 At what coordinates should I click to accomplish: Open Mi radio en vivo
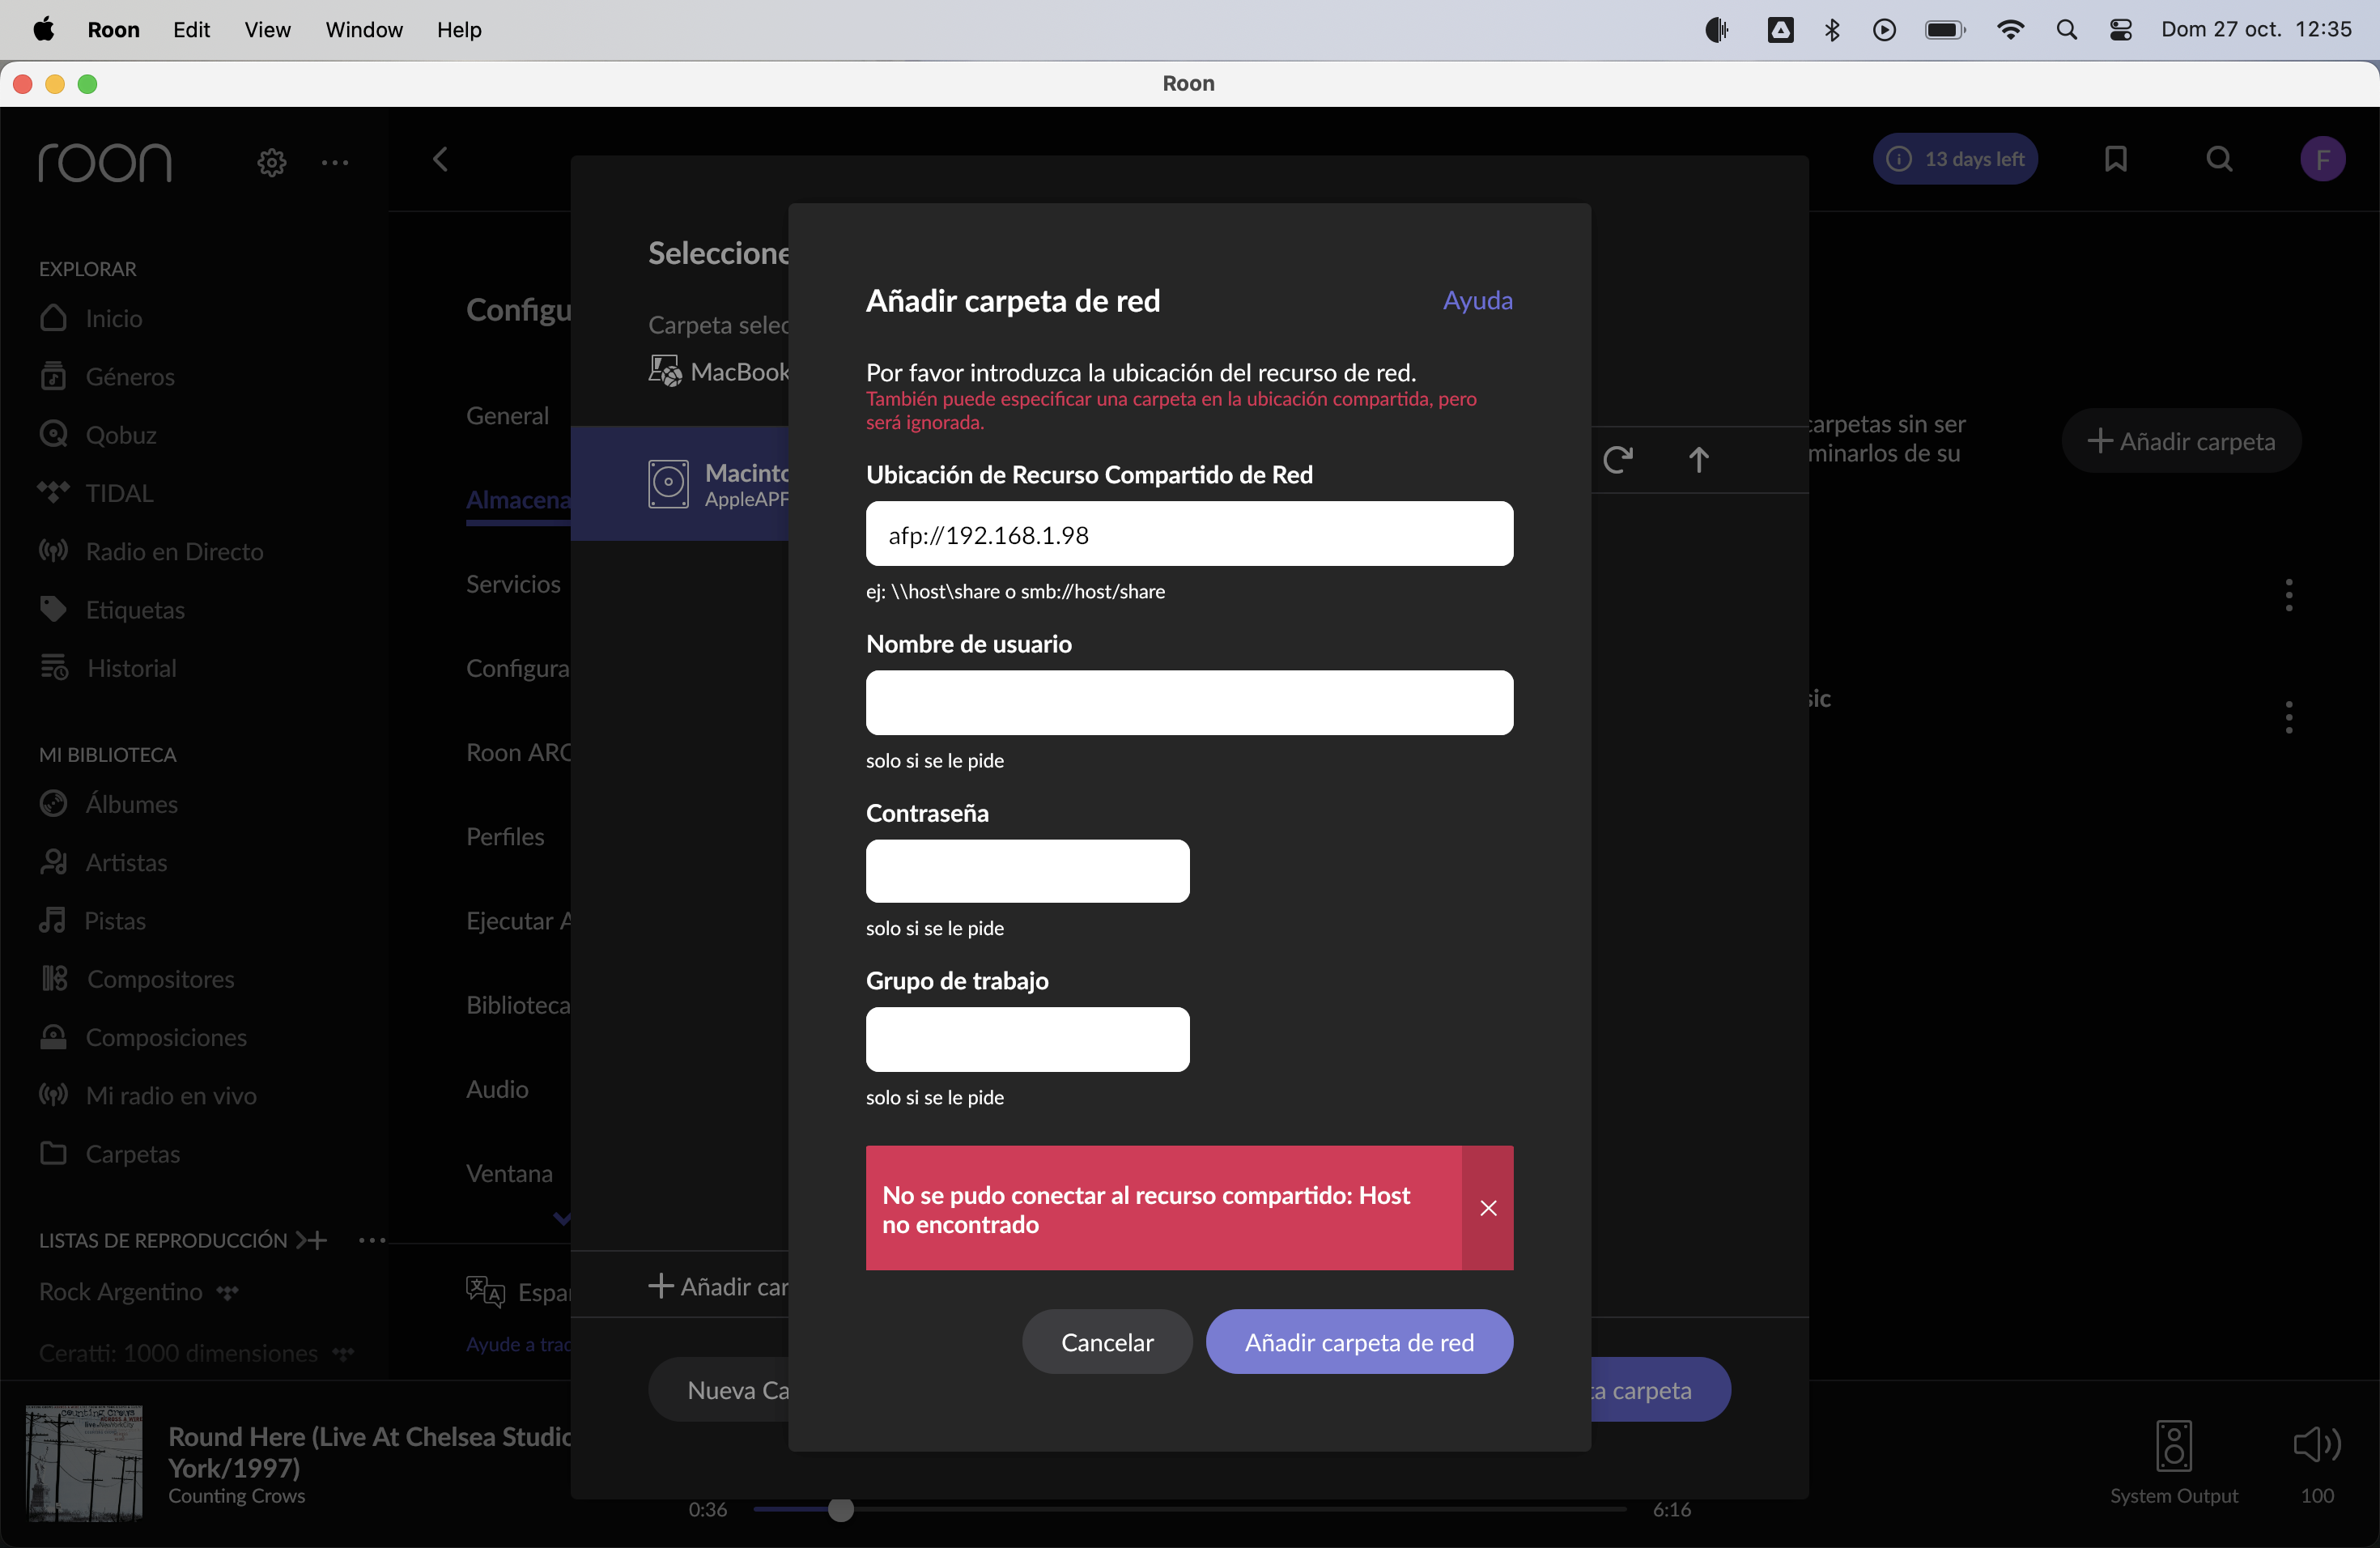(148, 1095)
